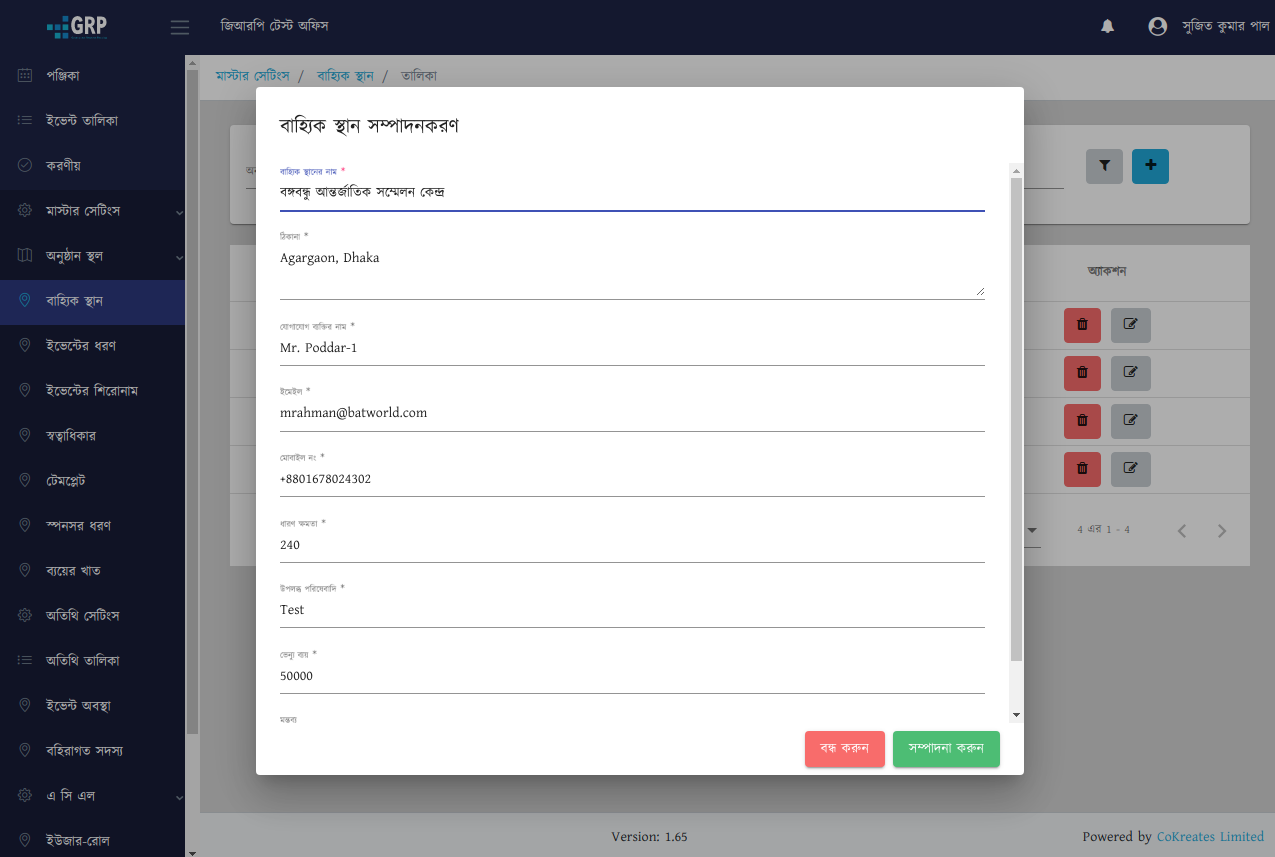Click the বাহ্যিক স্থানের নাম input field
The height and width of the screenshot is (857, 1275).
632,192
